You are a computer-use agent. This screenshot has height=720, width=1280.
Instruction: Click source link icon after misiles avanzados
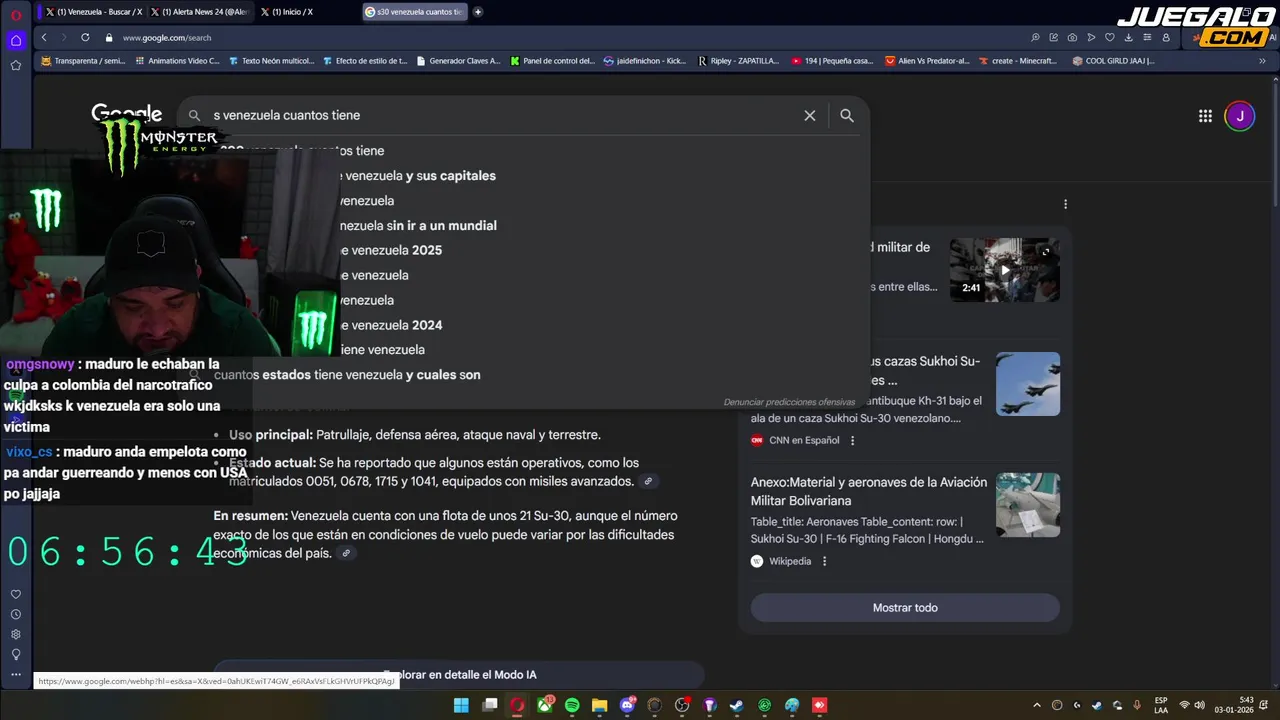click(x=648, y=482)
